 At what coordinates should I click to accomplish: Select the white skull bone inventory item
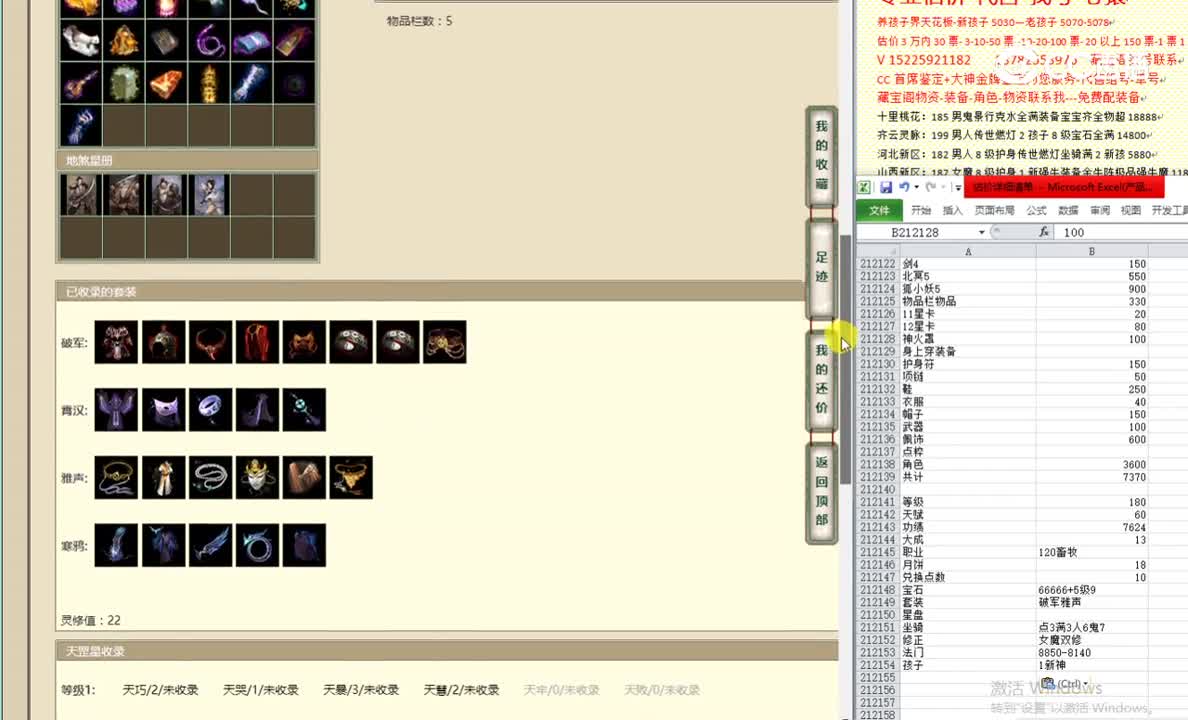tap(80, 40)
